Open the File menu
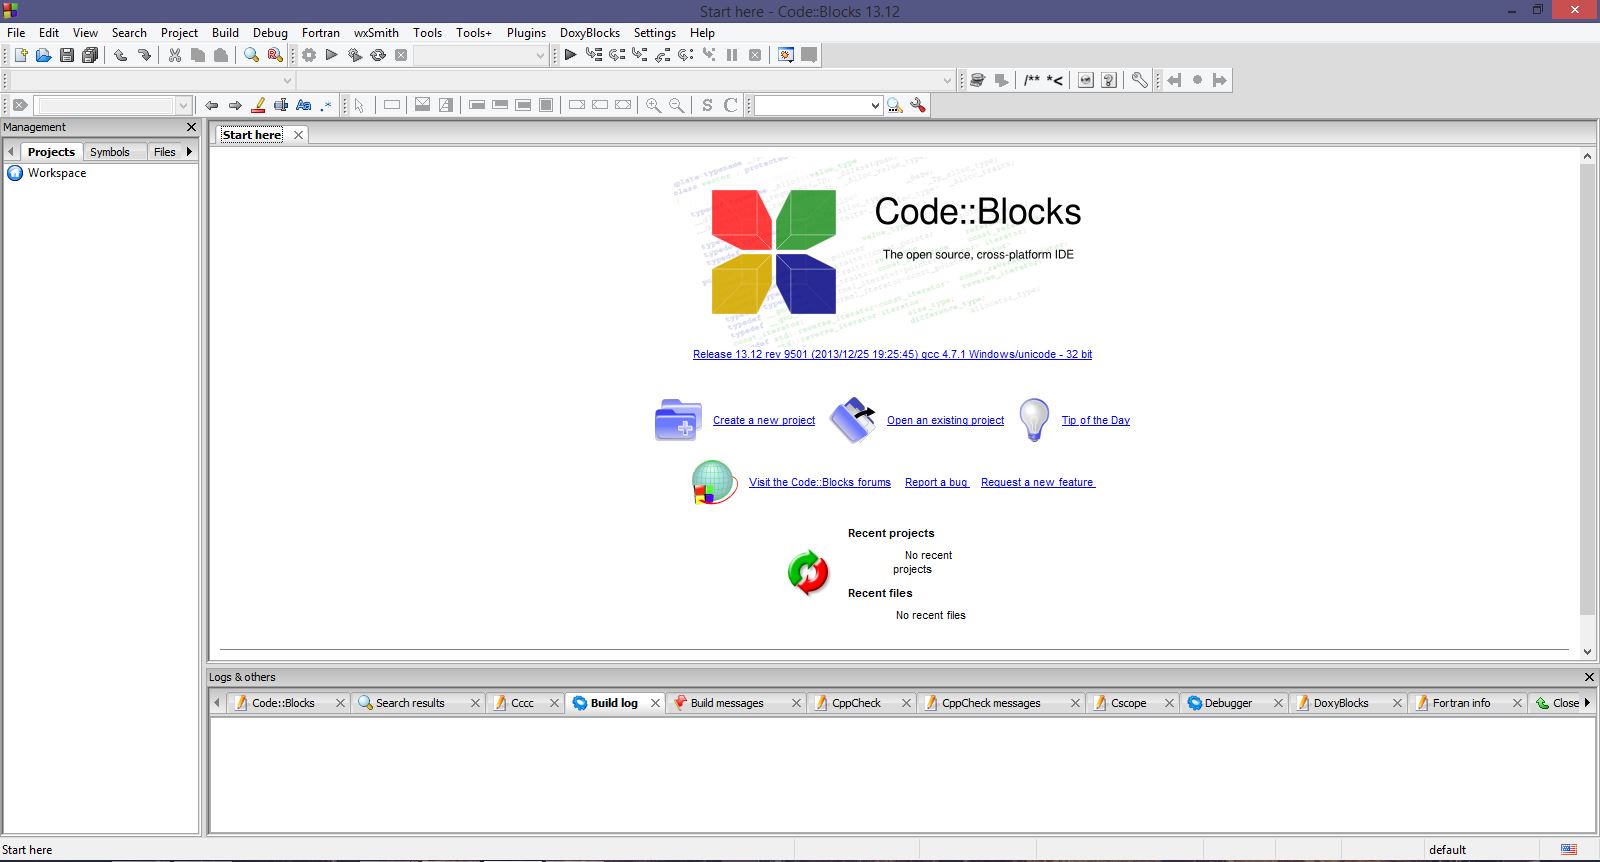1600x862 pixels. coord(16,32)
